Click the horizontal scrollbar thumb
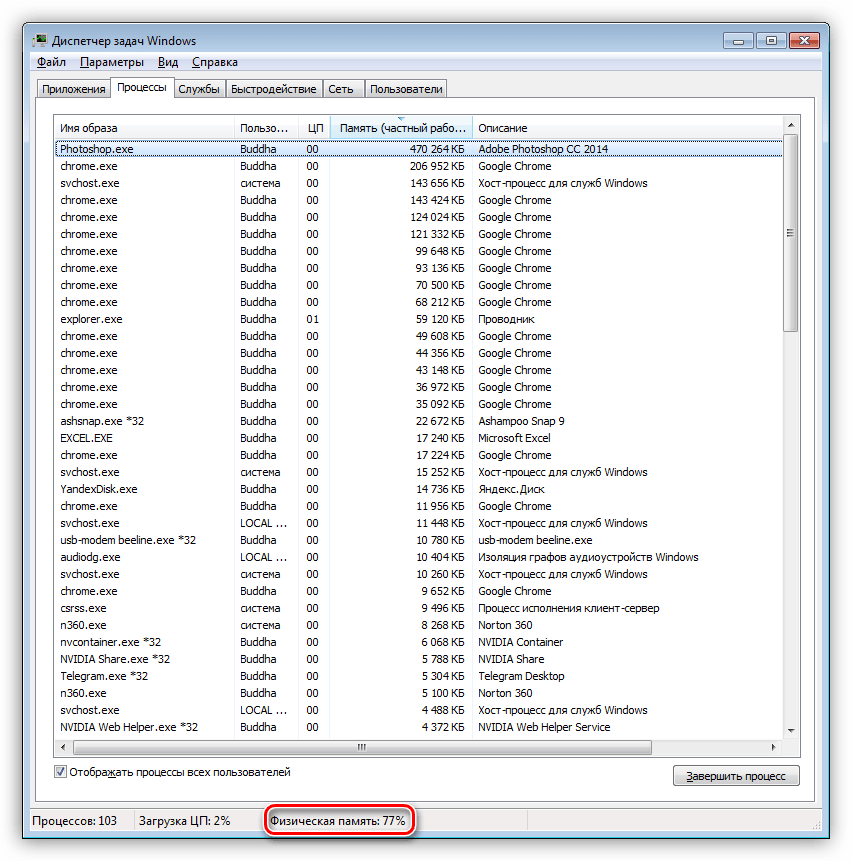Screen dimensions: 852x861 point(360,747)
